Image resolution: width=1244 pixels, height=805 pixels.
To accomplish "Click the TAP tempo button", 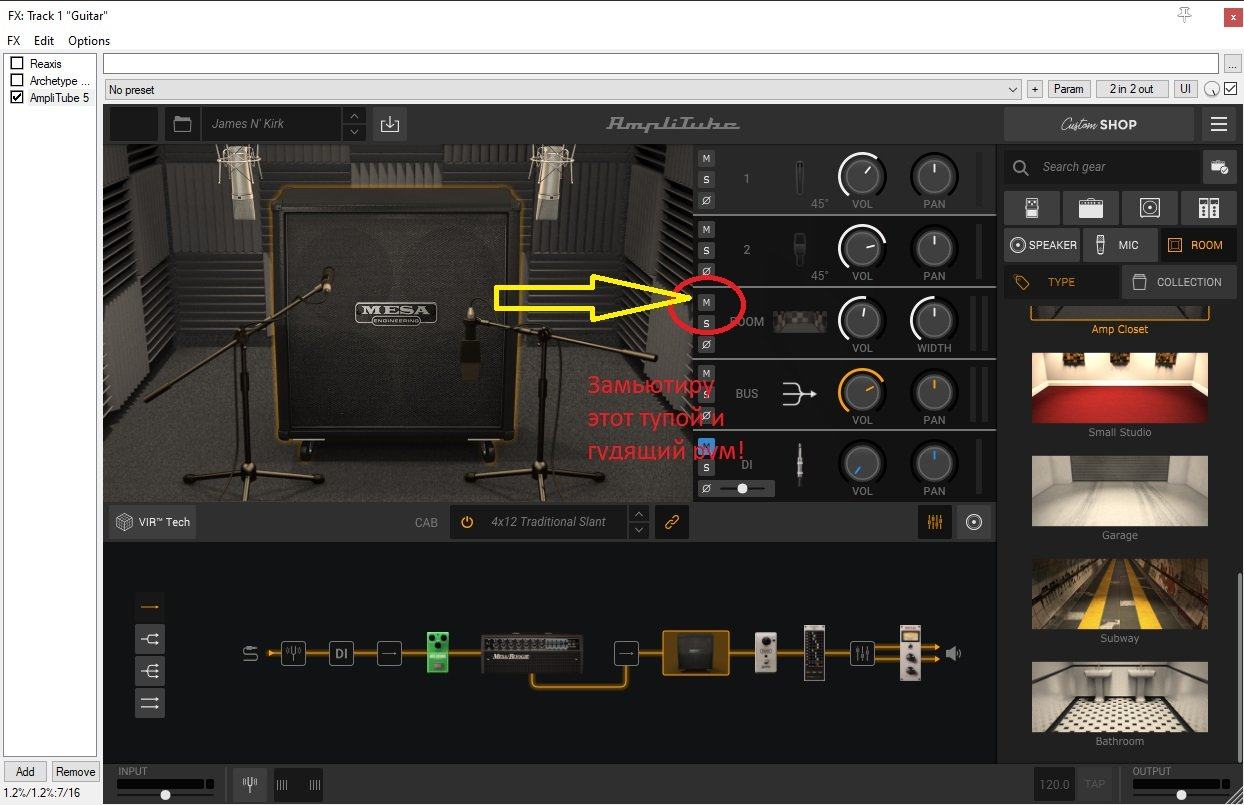I will pyautogui.click(x=1095, y=785).
